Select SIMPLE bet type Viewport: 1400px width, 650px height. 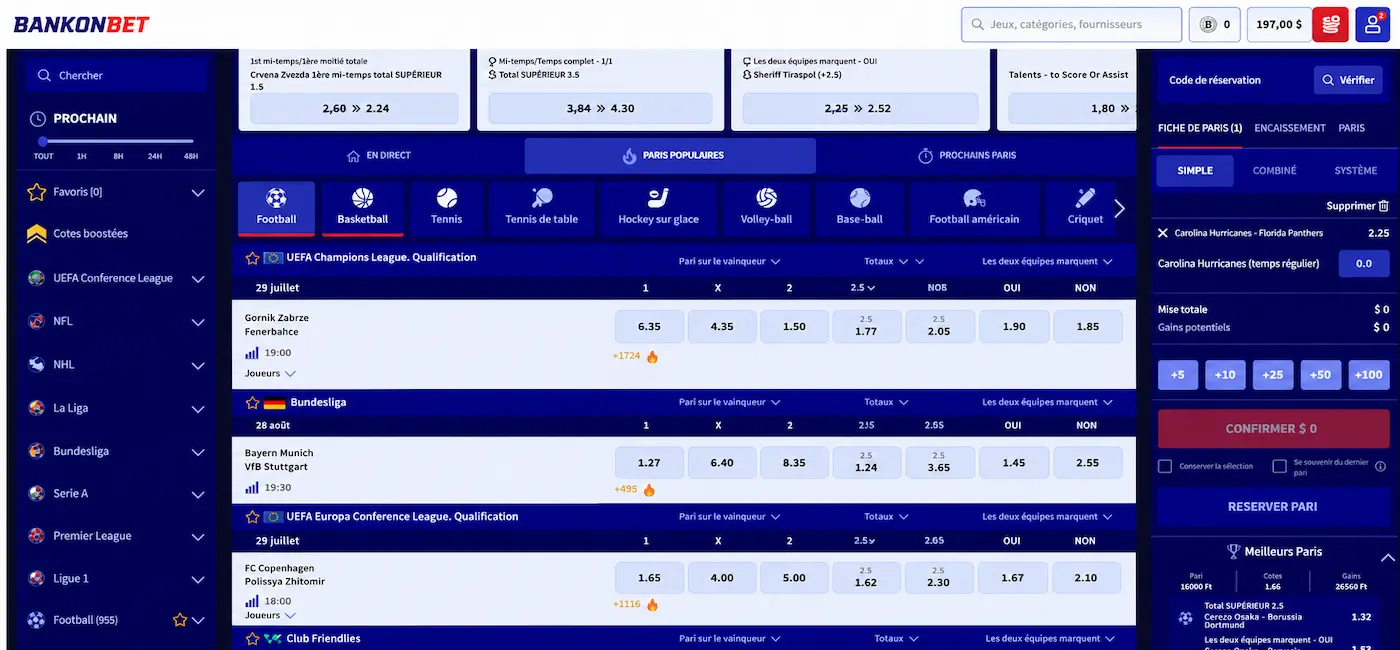click(x=1195, y=171)
